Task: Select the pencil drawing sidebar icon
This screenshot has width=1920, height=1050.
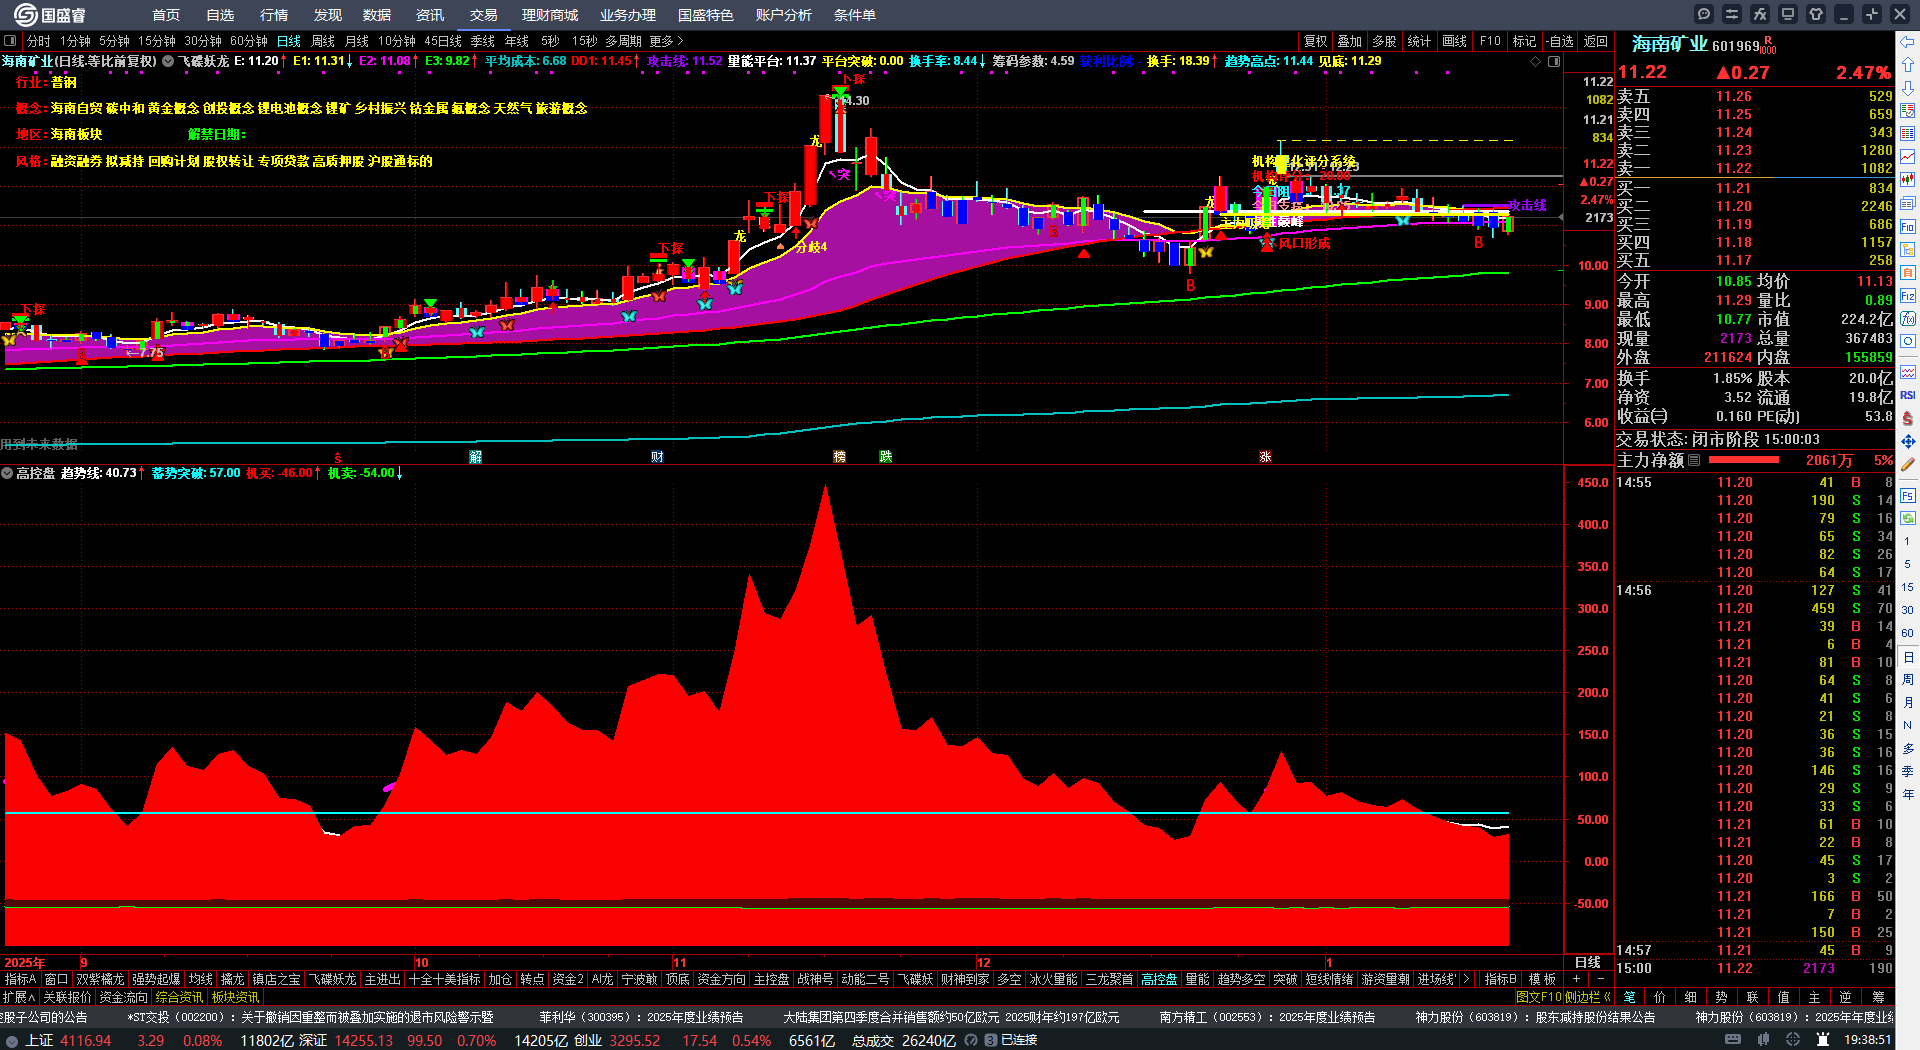Action: (x=1908, y=464)
